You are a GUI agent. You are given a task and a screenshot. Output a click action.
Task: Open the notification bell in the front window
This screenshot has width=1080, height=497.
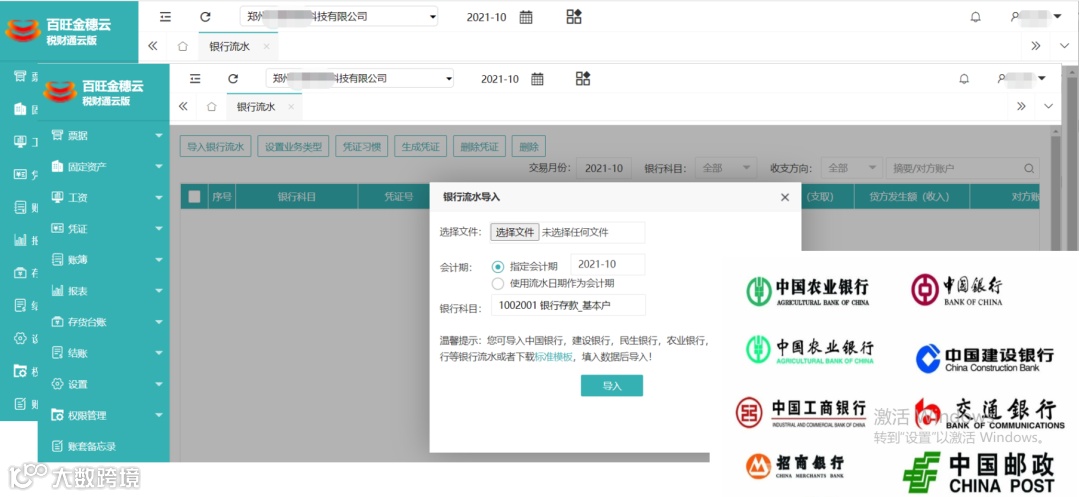coord(964,79)
